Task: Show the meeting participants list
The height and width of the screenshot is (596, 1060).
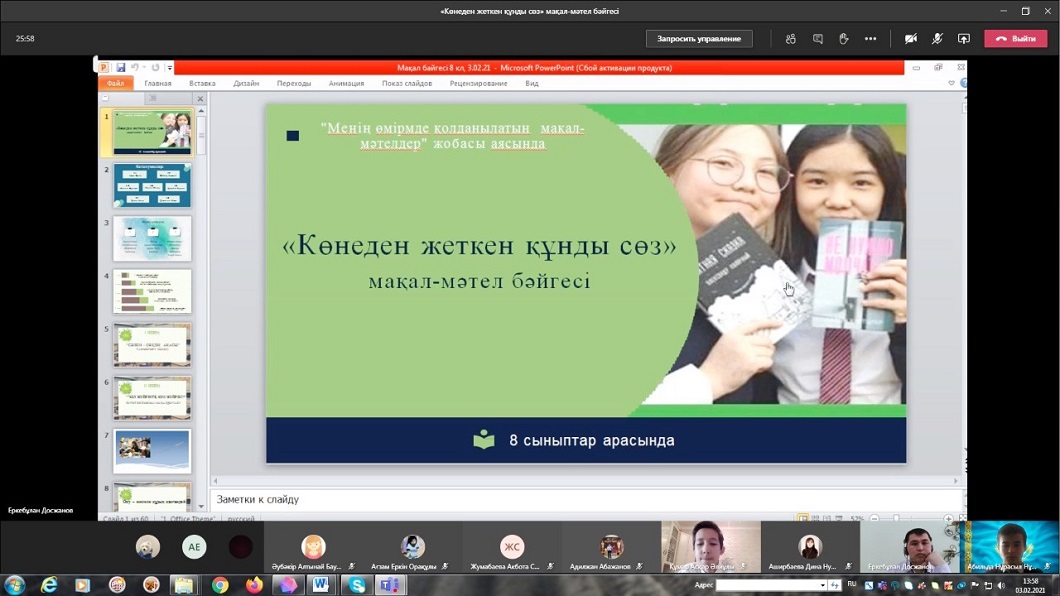Action: (791, 39)
